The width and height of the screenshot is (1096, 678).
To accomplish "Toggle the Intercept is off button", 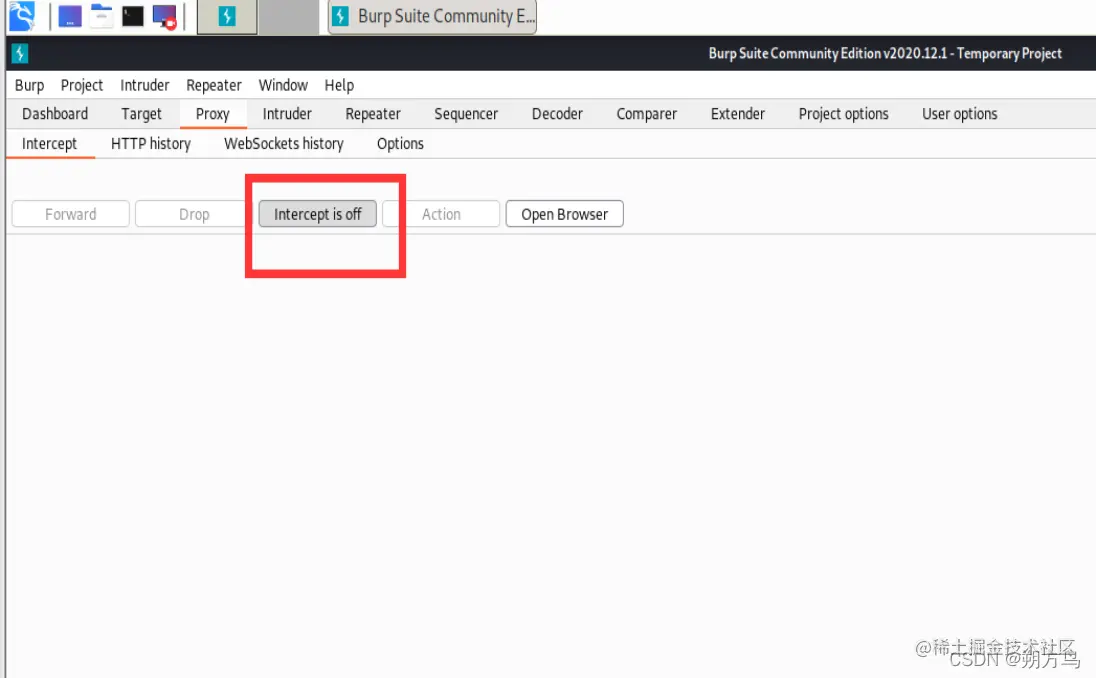I will [x=317, y=215].
